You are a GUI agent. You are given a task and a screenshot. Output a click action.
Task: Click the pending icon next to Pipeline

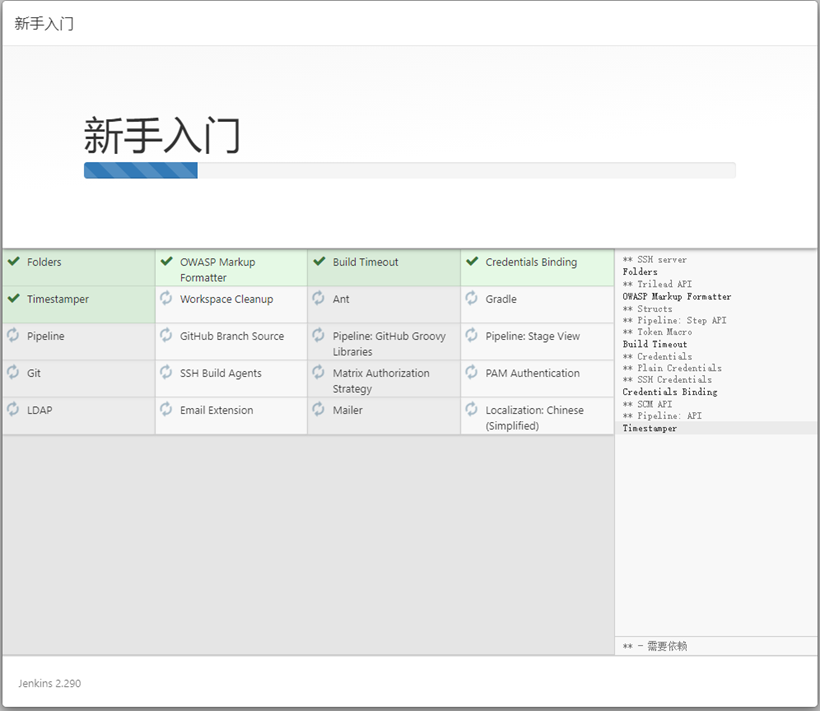pyautogui.click(x=13, y=335)
